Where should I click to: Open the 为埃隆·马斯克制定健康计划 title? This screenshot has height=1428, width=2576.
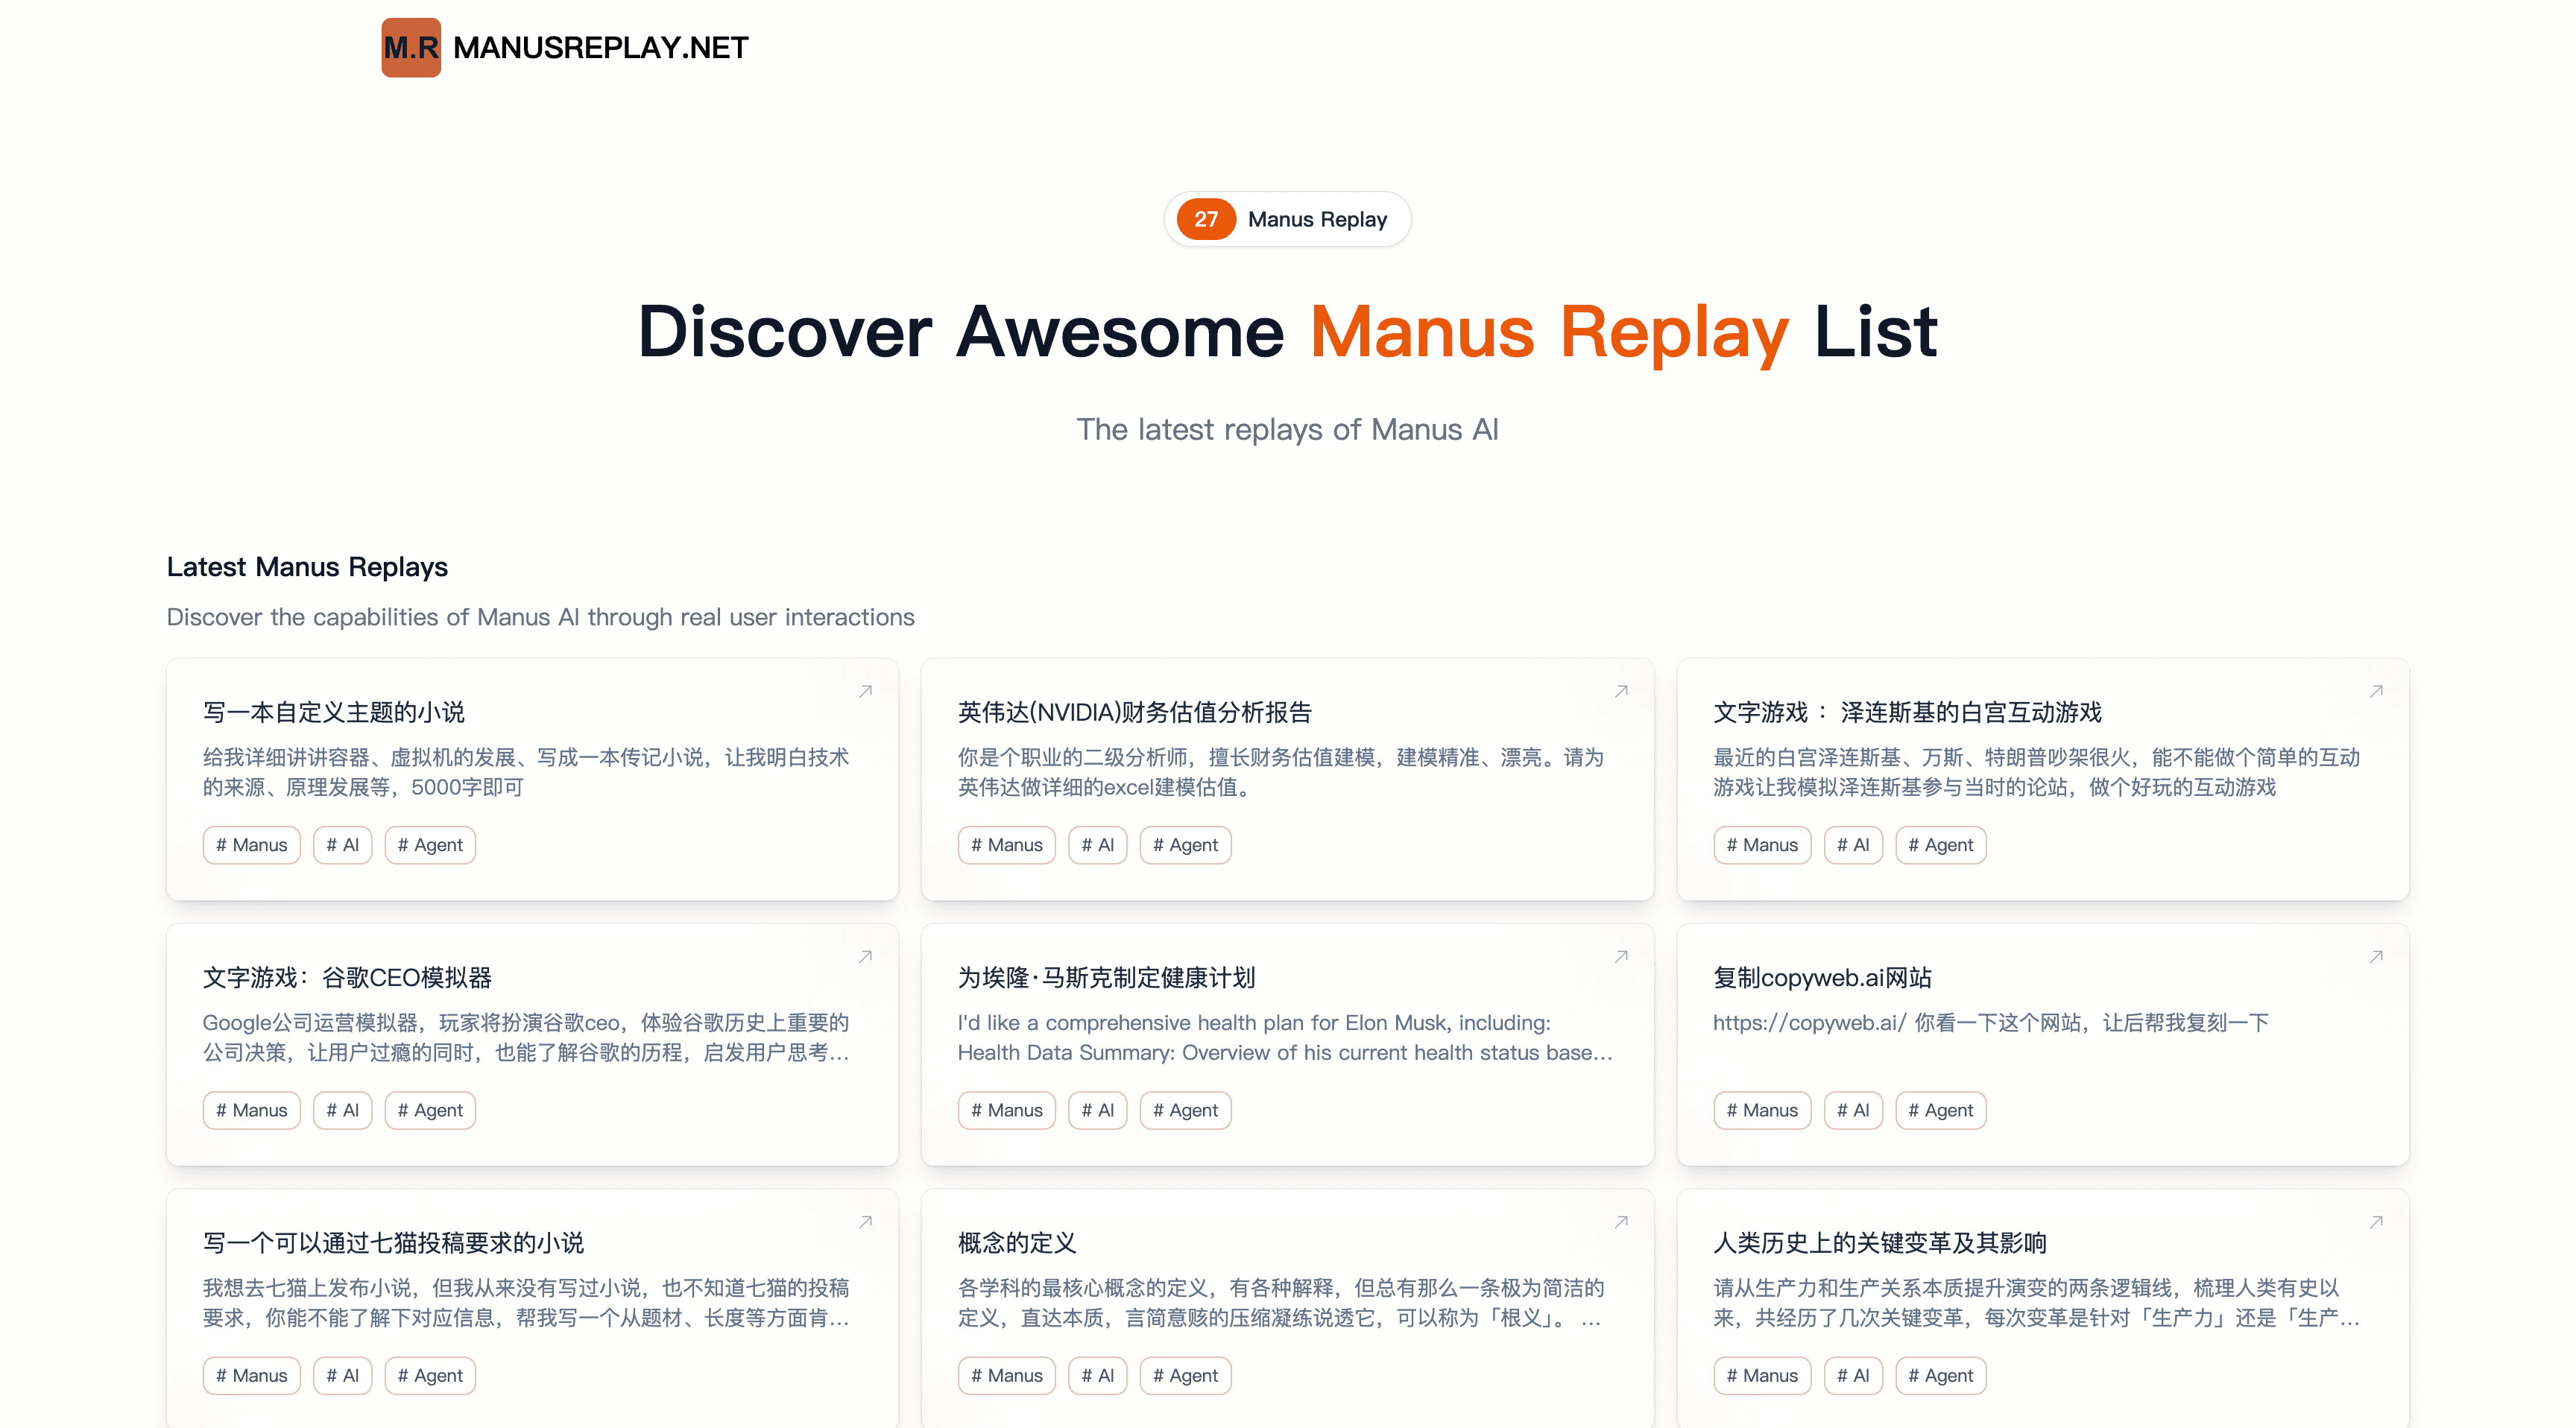[x=1106, y=977]
